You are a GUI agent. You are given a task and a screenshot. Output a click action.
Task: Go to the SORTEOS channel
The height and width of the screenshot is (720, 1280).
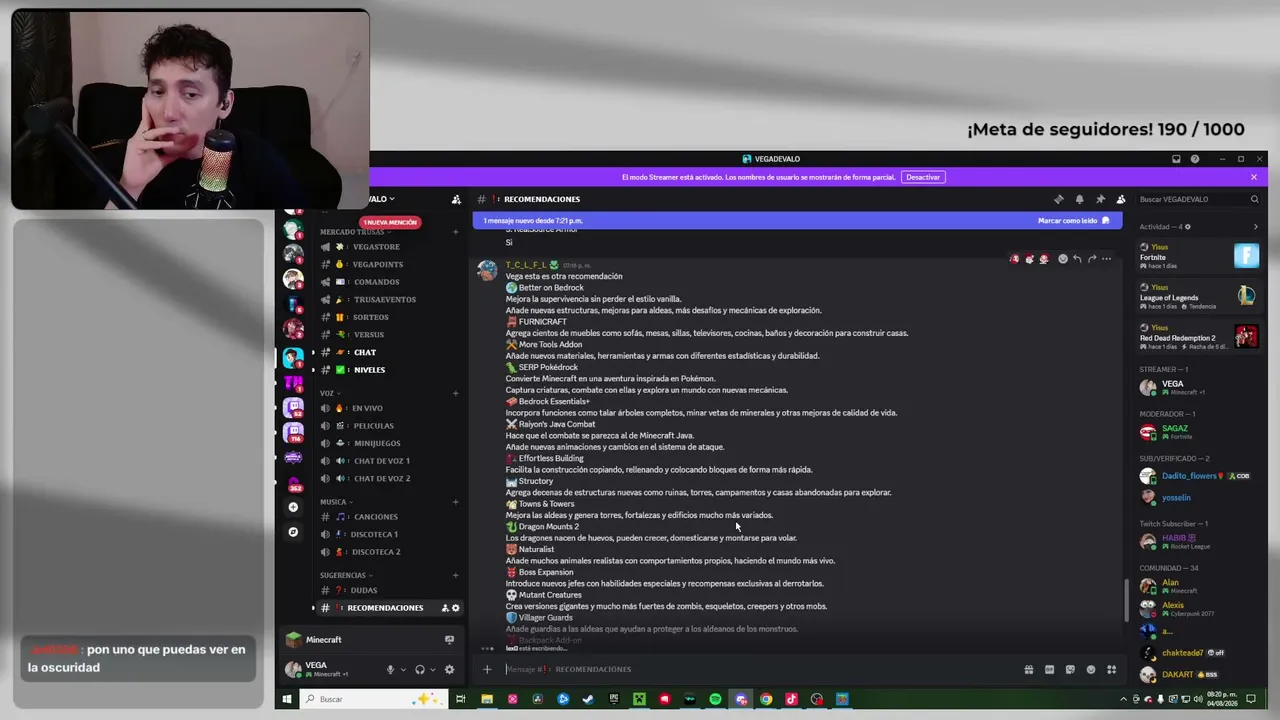pyautogui.click(x=387, y=317)
